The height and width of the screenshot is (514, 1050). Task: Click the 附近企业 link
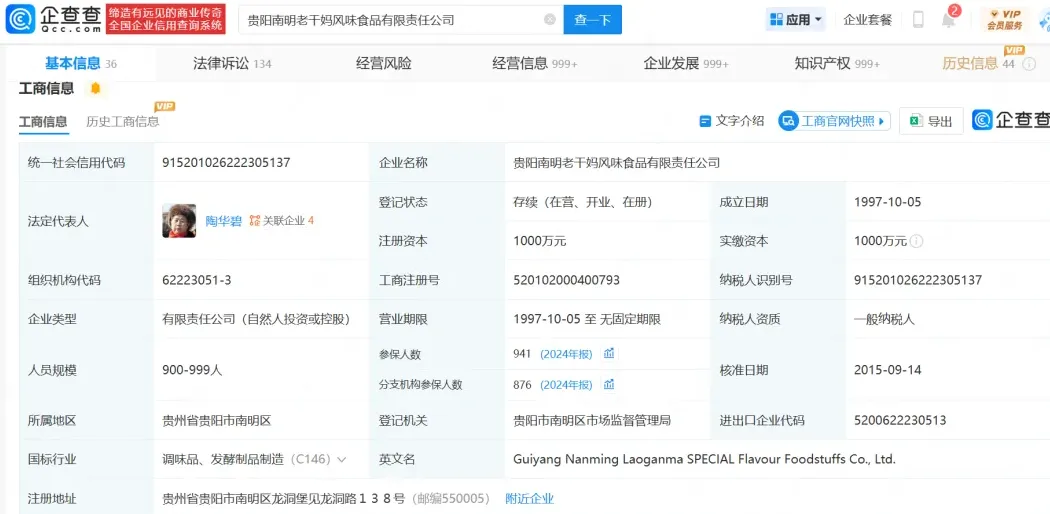click(530, 499)
